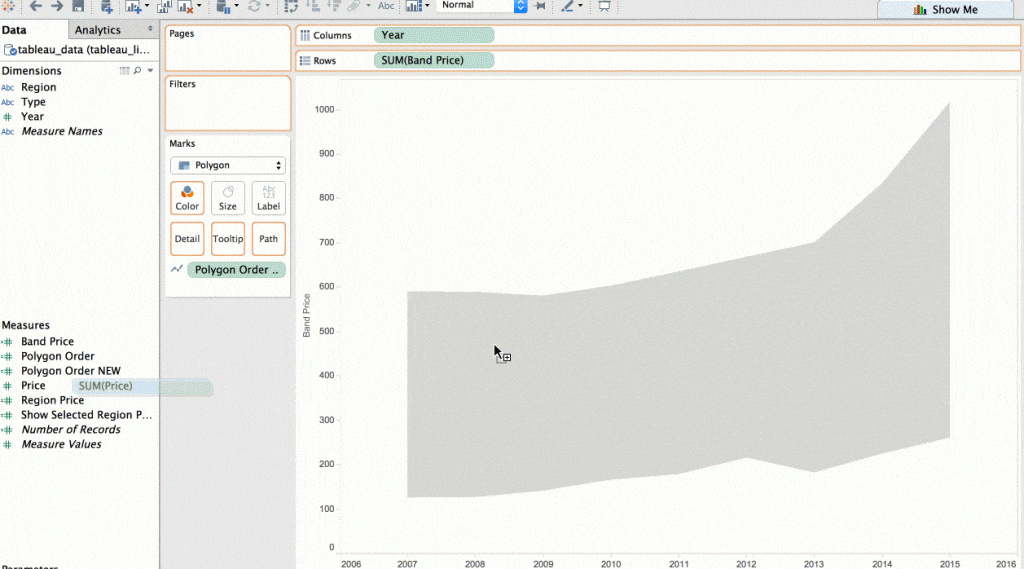
Task: Select the Number of Records measure
Action: (x=71, y=429)
